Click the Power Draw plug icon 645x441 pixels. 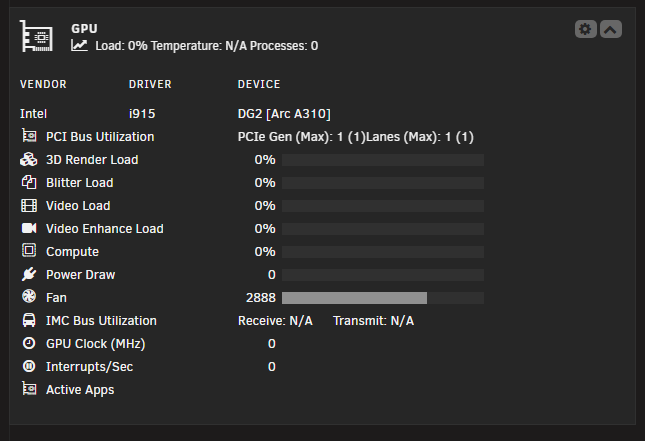point(29,274)
